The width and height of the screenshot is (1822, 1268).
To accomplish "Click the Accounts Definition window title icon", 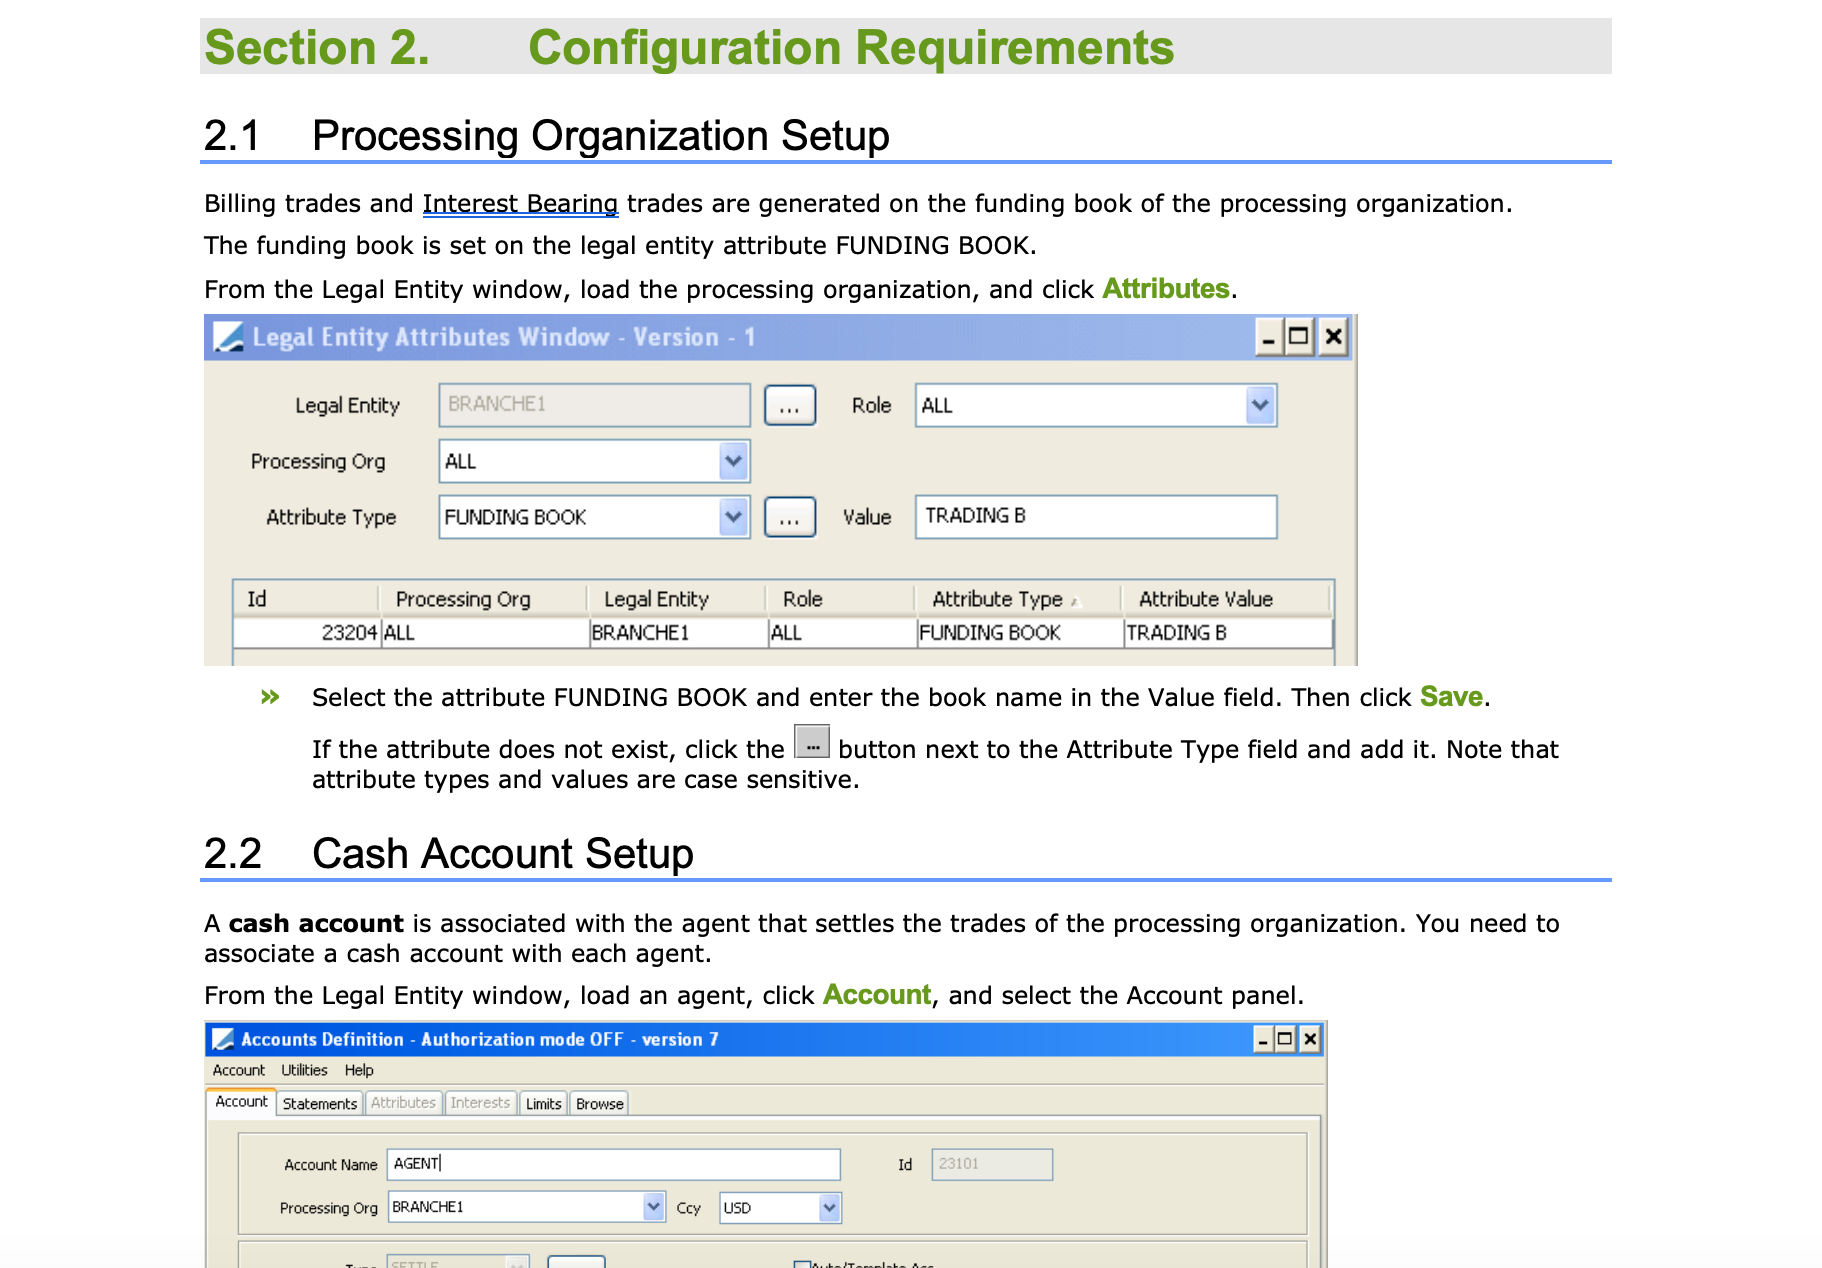I will (x=224, y=1039).
